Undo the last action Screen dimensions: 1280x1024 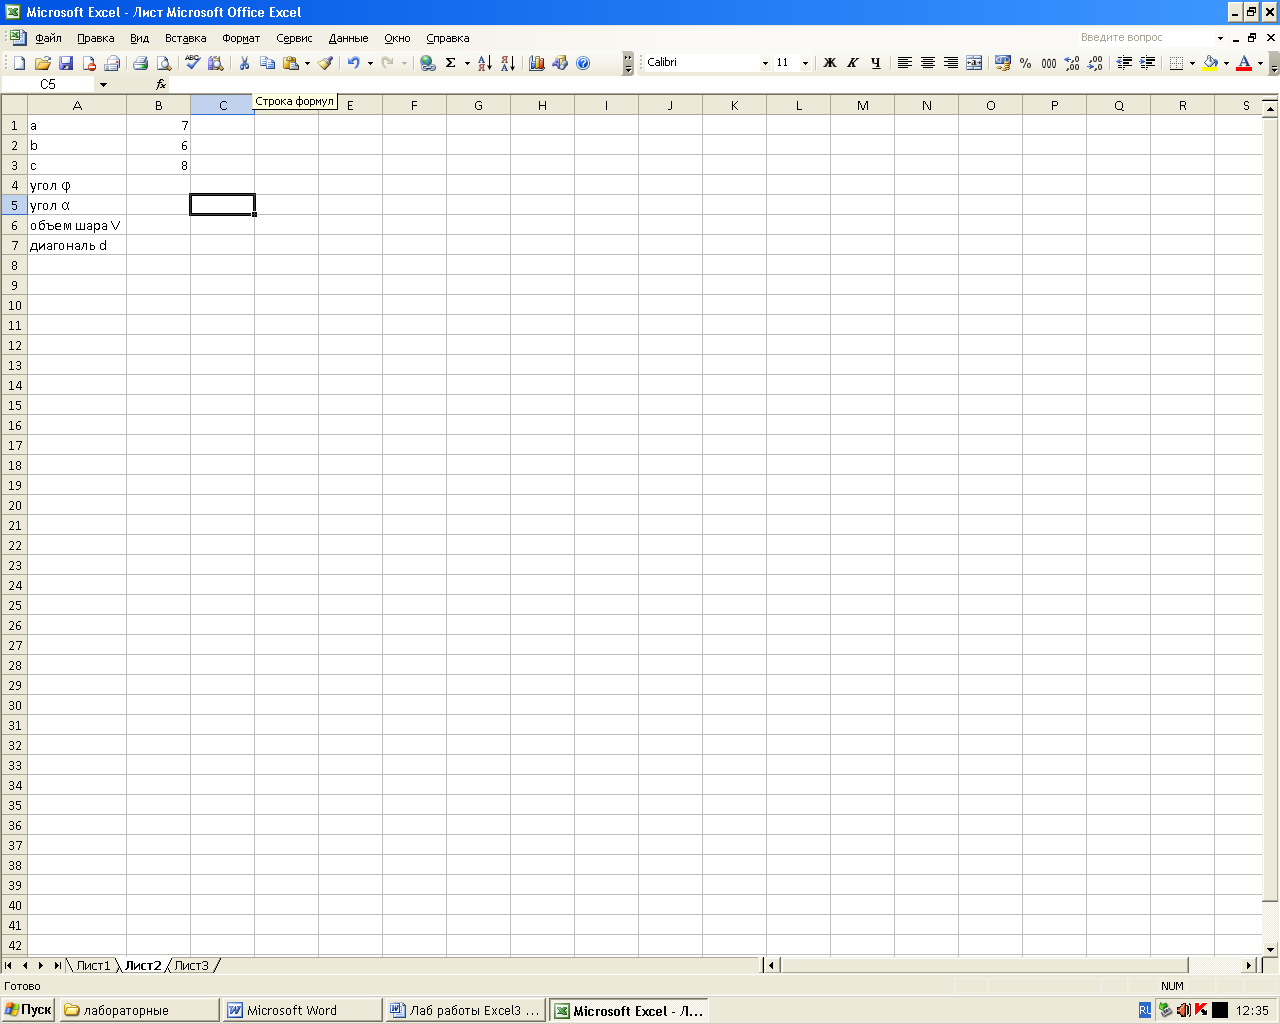[x=353, y=63]
